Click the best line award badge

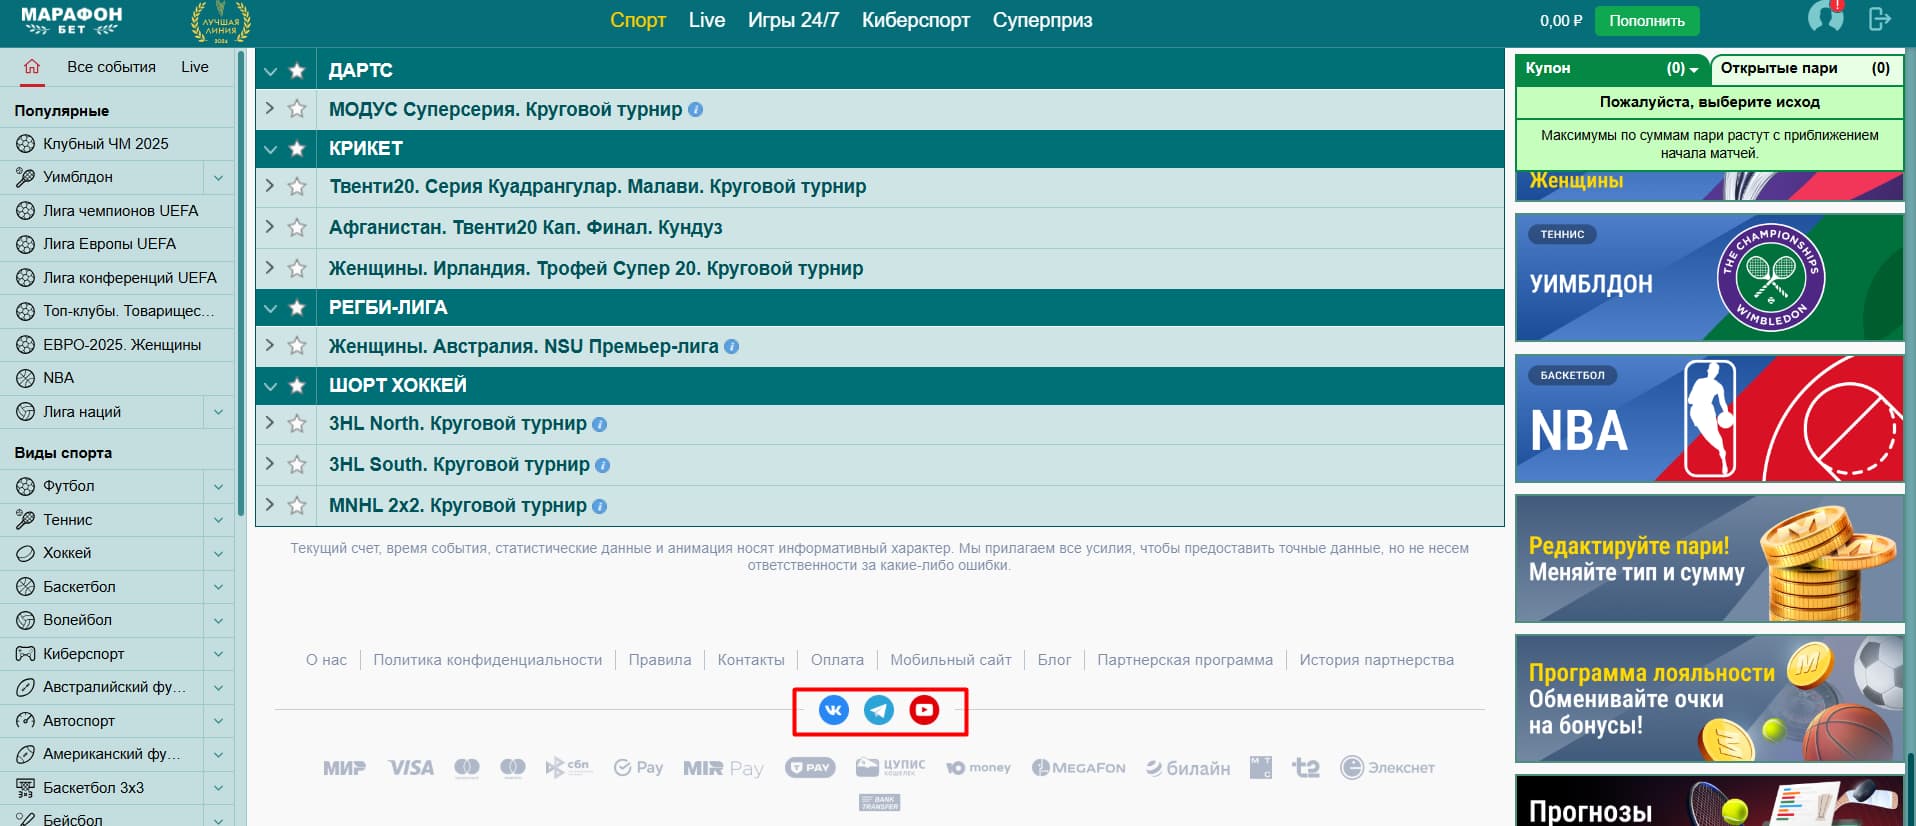[220, 22]
